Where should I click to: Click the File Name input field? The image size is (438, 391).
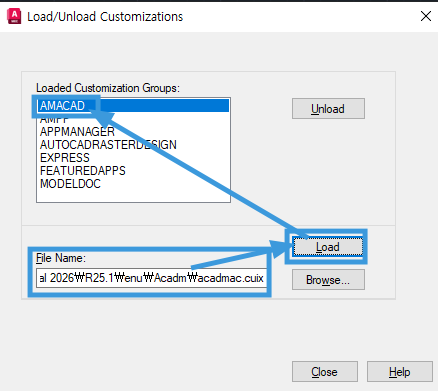152,278
